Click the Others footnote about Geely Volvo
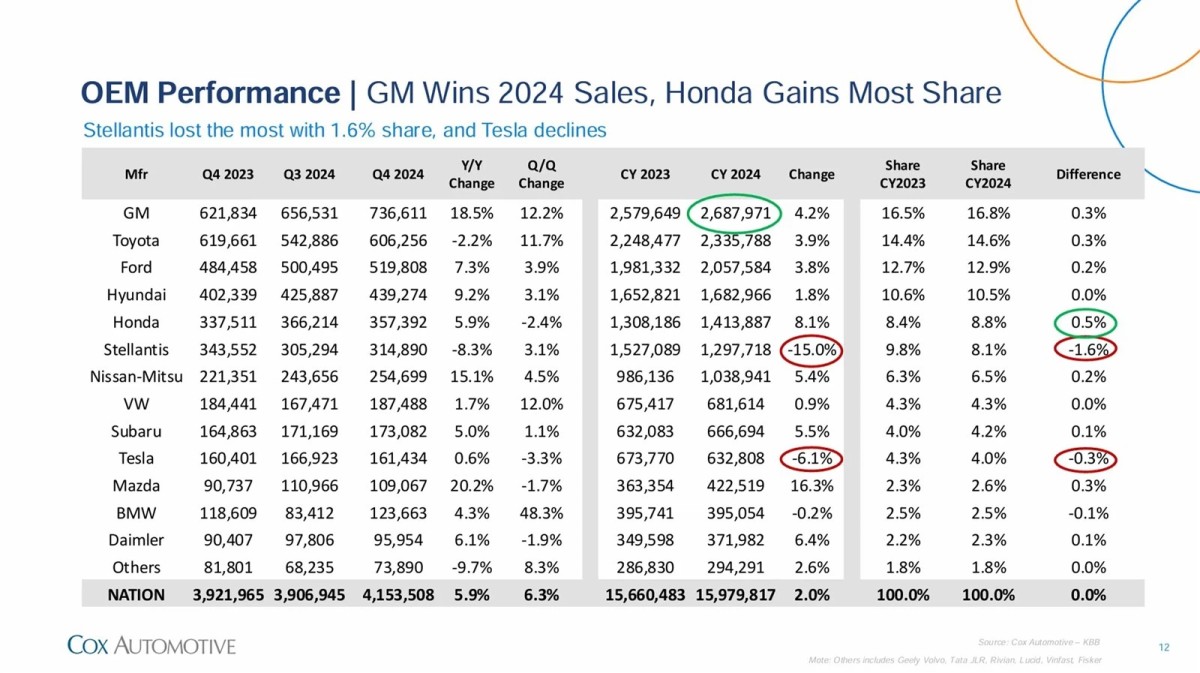Viewport: 1200px width, 673px height. 954,661
